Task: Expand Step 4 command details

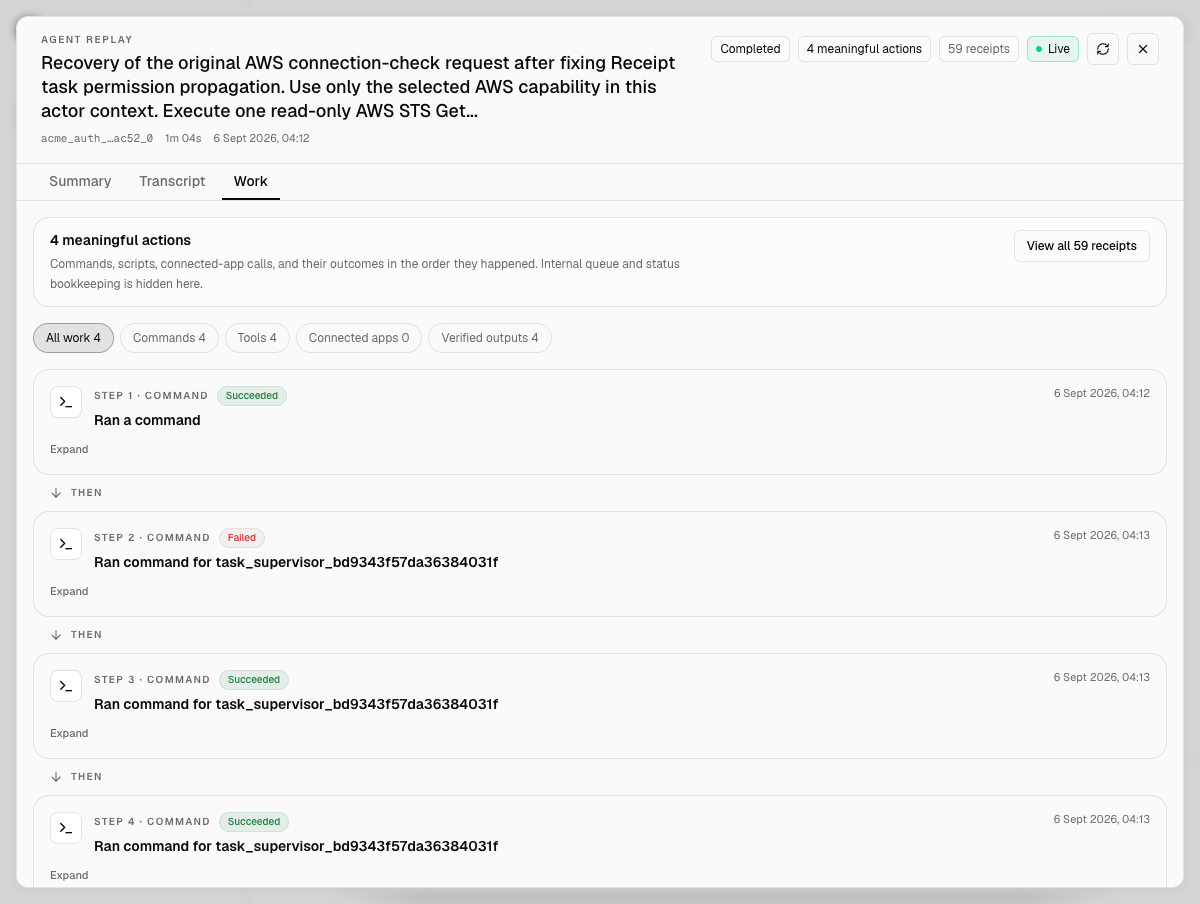Action: [x=69, y=875]
